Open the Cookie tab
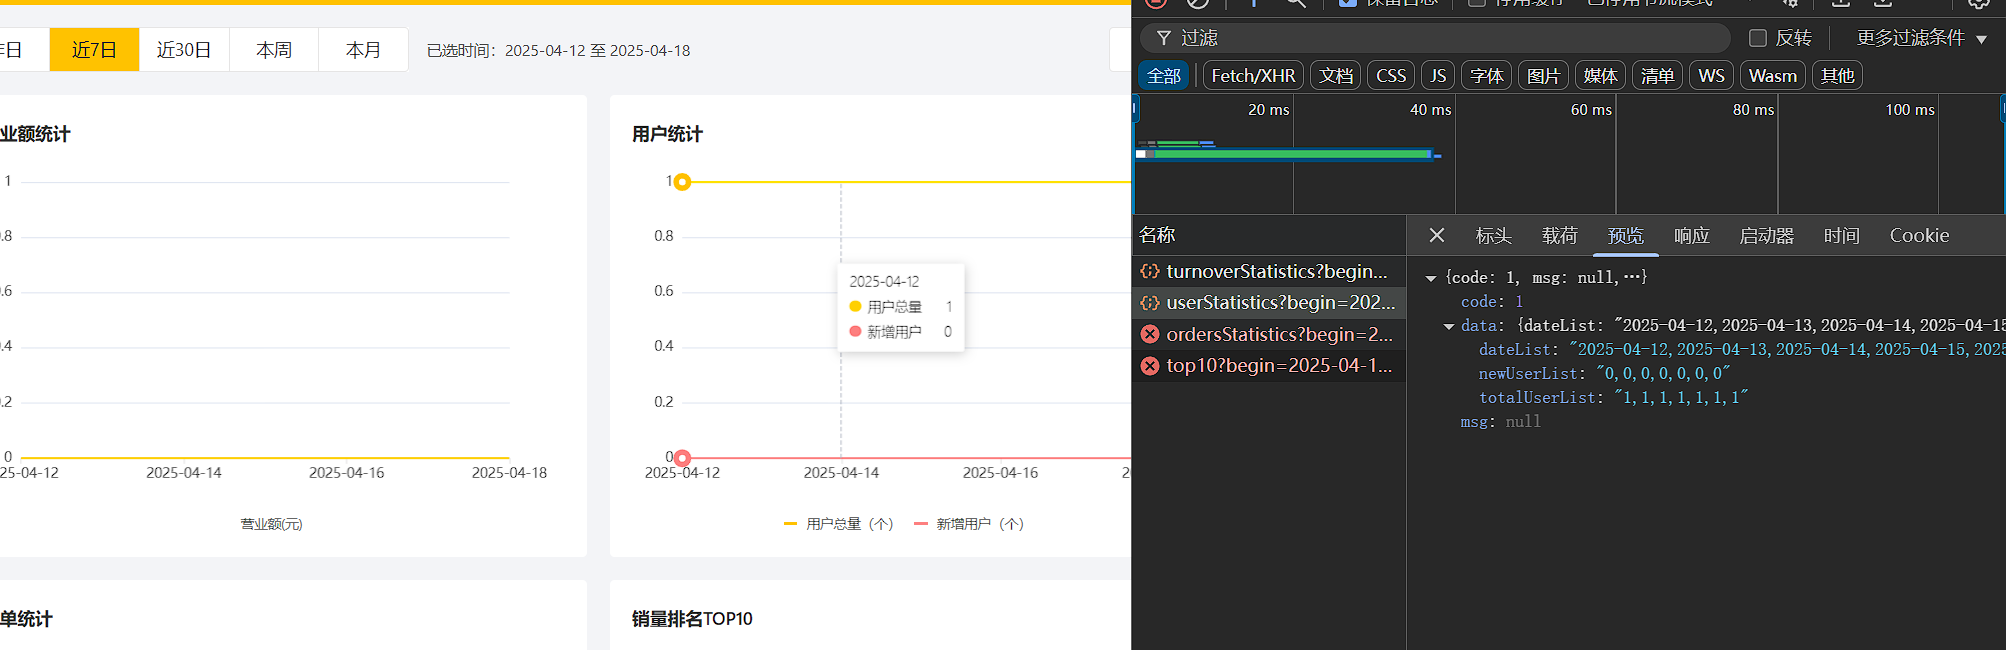 pos(1919,236)
